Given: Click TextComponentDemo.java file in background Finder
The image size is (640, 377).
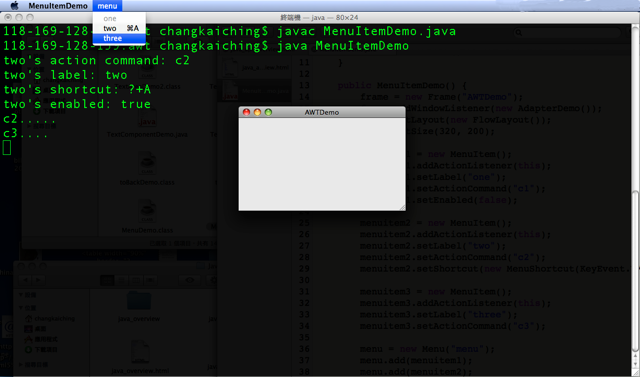Looking at the screenshot, I should (x=147, y=122).
